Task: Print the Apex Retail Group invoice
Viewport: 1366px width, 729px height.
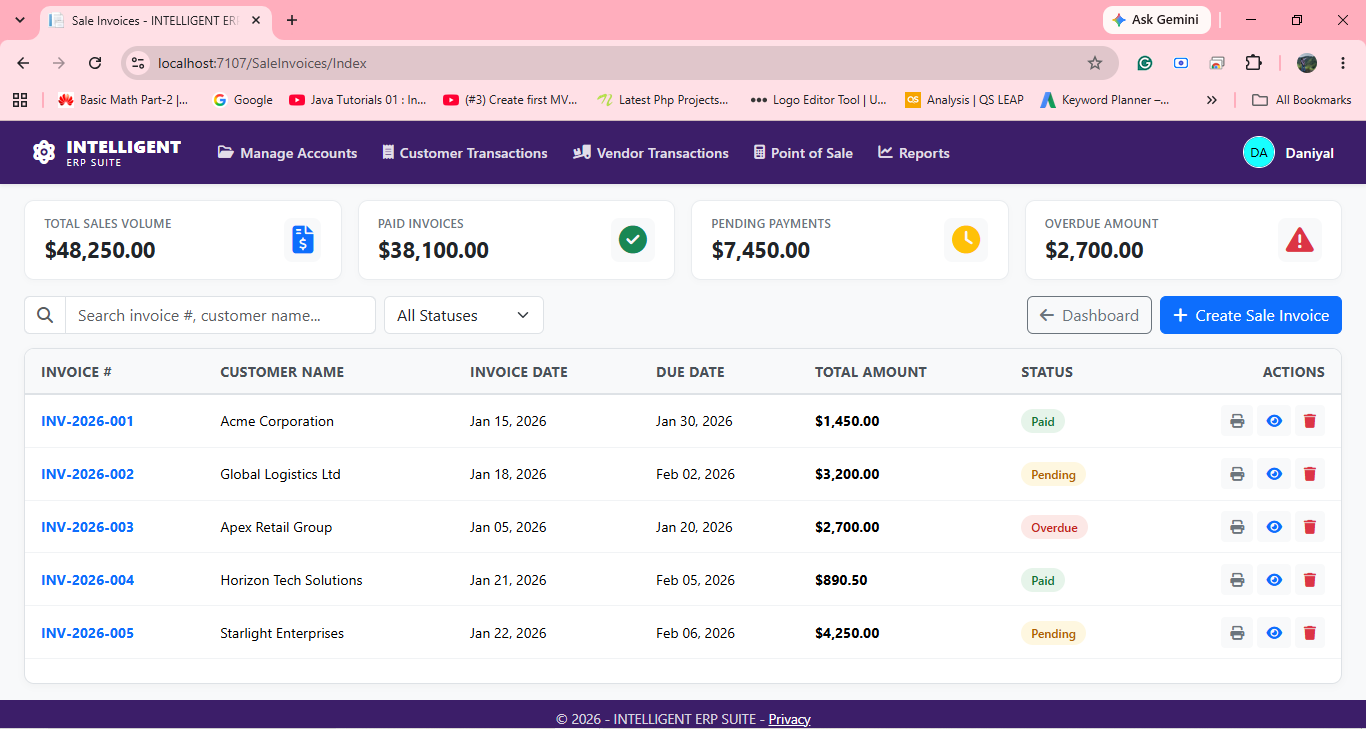Action: click(1237, 527)
